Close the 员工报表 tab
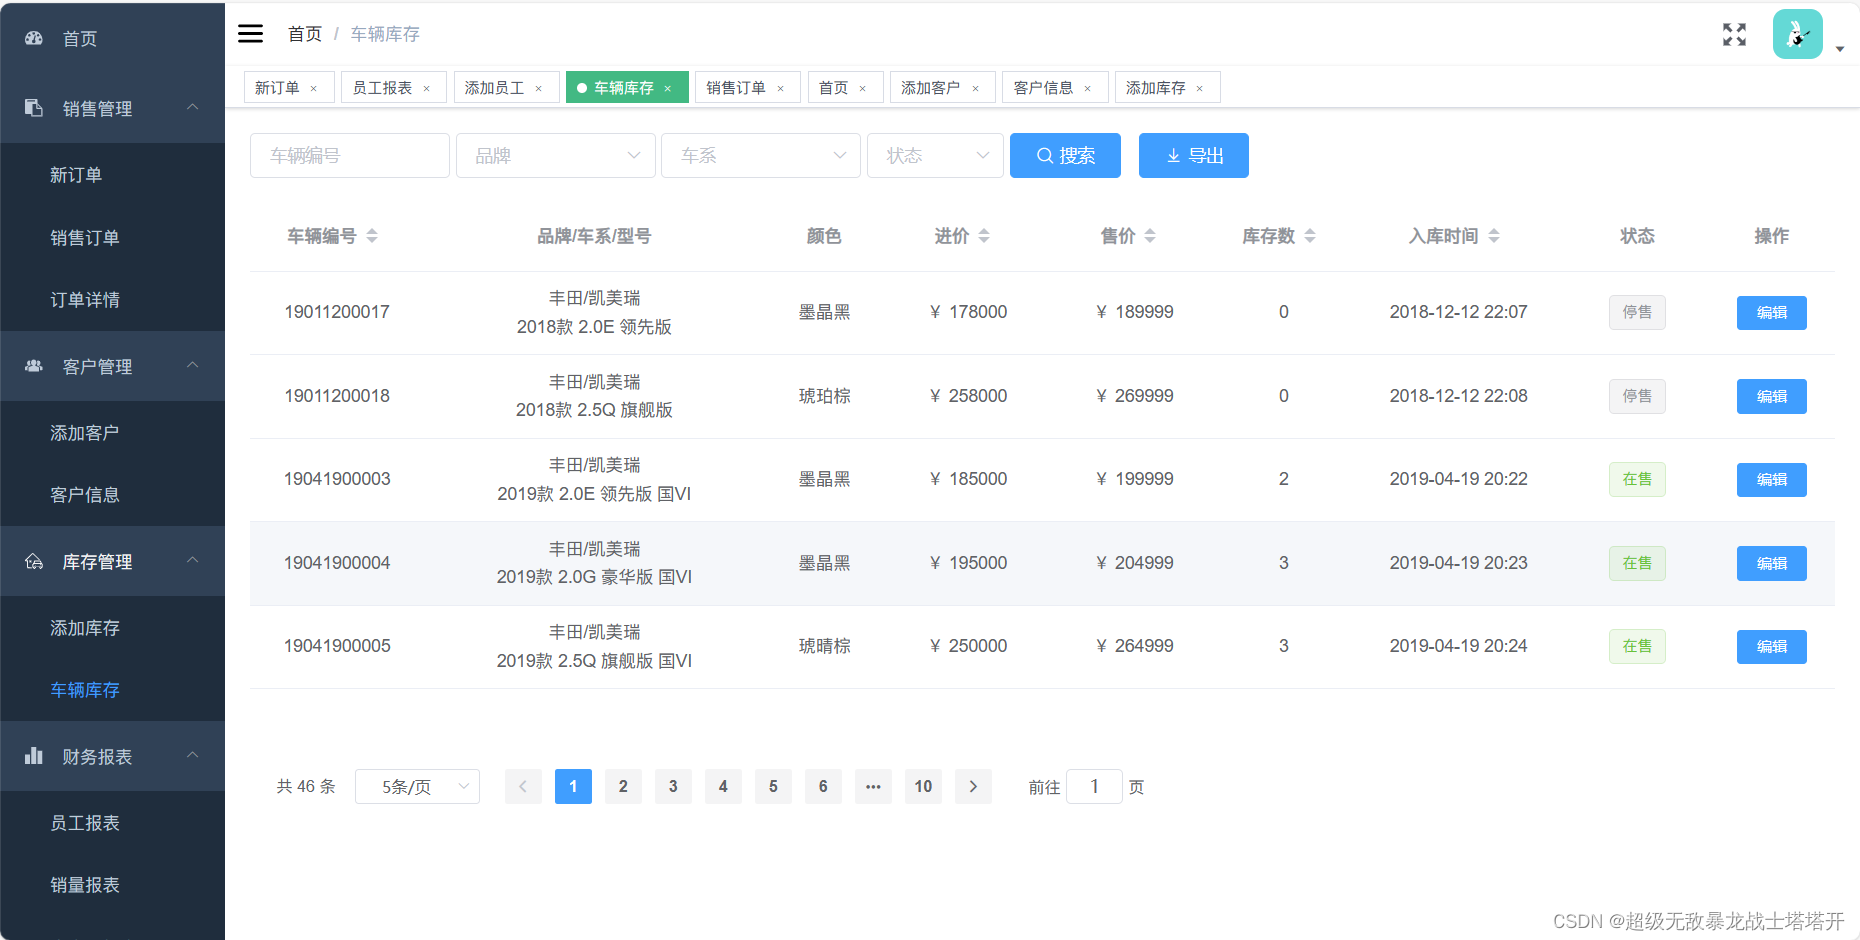The width and height of the screenshot is (1860, 940). pyautogui.click(x=426, y=88)
